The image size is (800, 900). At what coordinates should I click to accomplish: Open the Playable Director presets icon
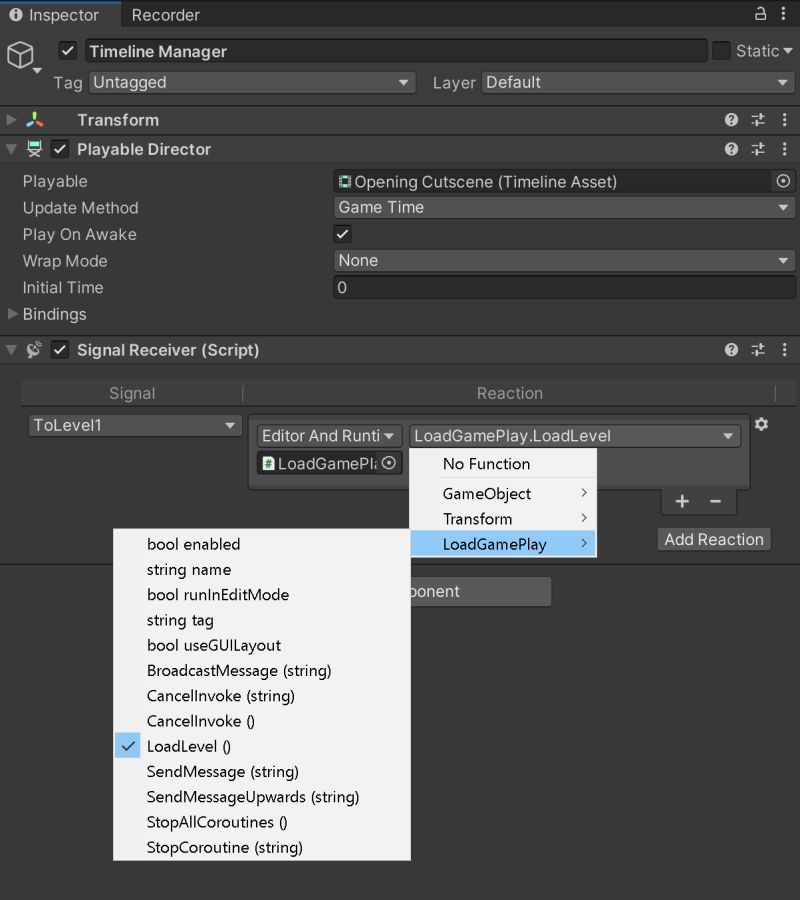pos(757,148)
